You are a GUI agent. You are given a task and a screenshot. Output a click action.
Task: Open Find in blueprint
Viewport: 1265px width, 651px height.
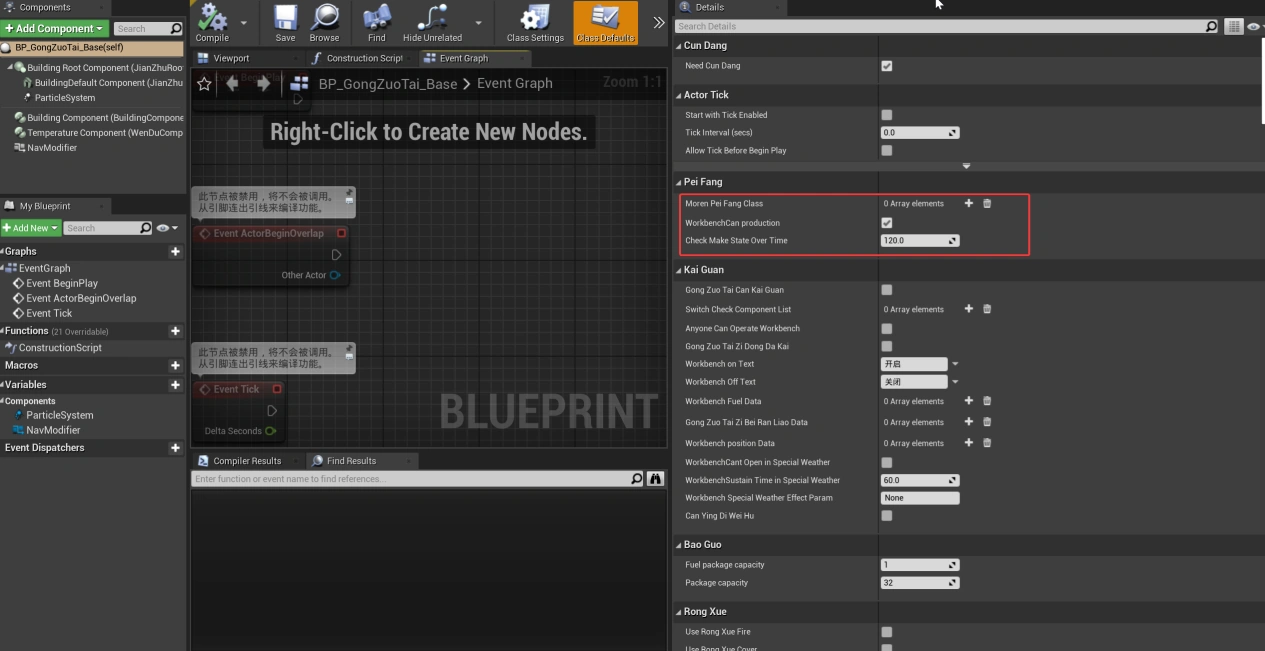pyautogui.click(x=376, y=22)
